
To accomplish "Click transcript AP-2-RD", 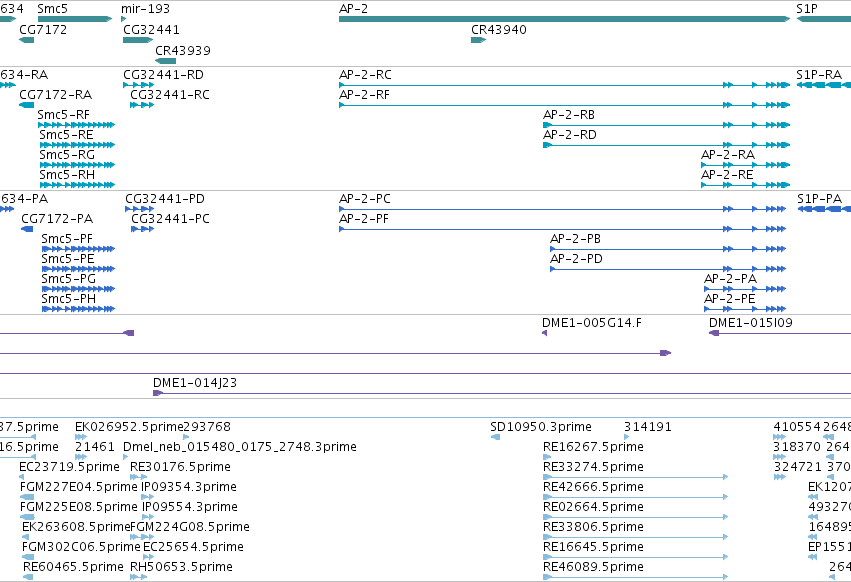I will click(x=666, y=145).
